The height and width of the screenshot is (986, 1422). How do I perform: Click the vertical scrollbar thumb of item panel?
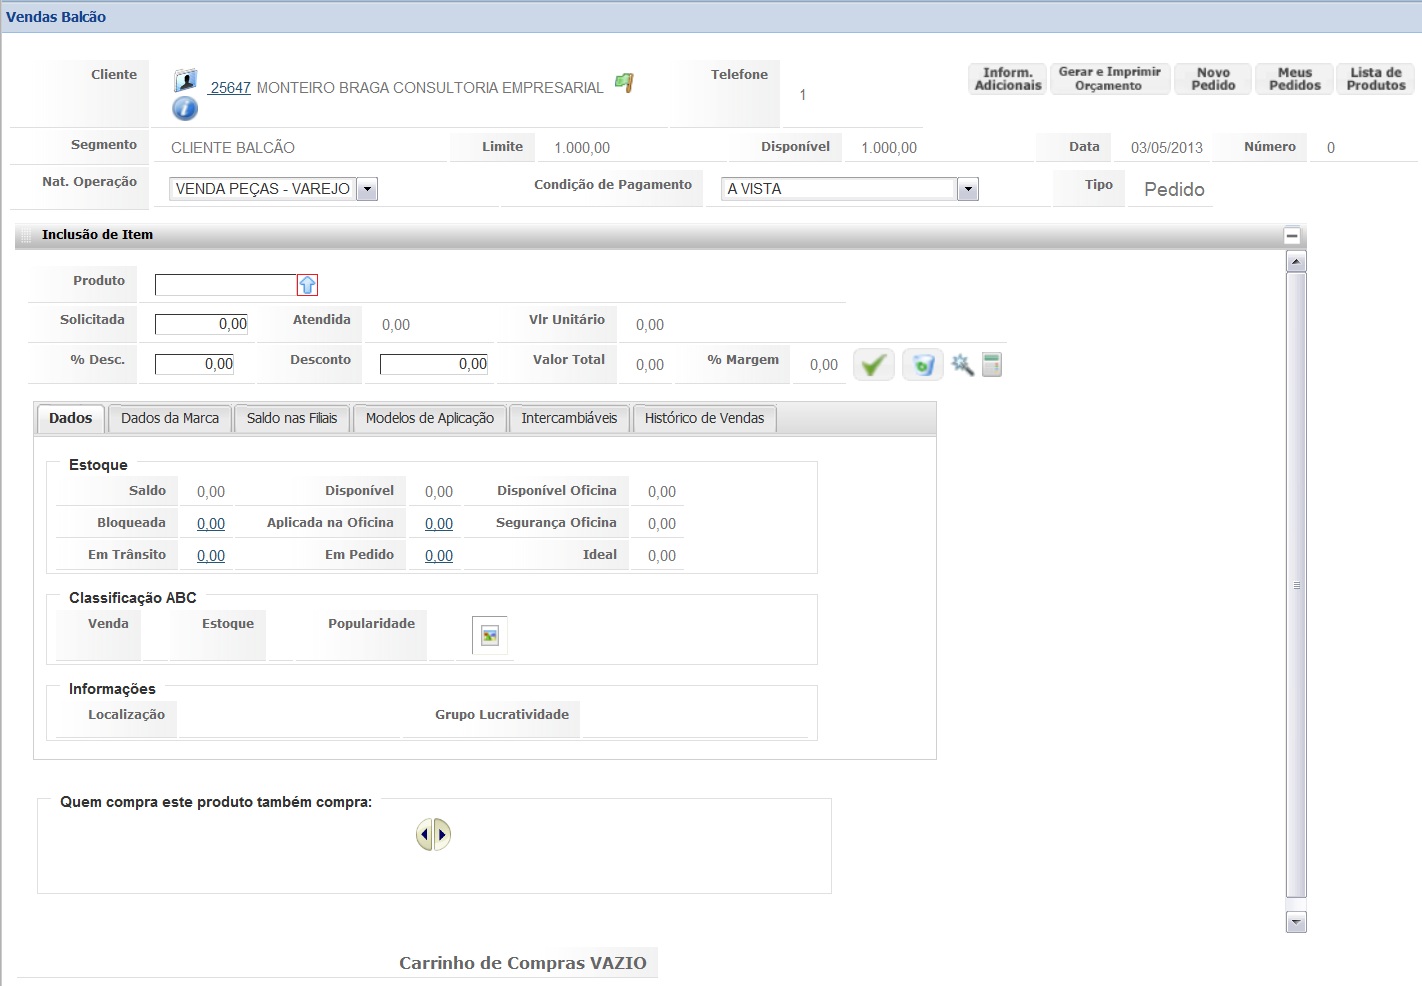click(1296, 585)
